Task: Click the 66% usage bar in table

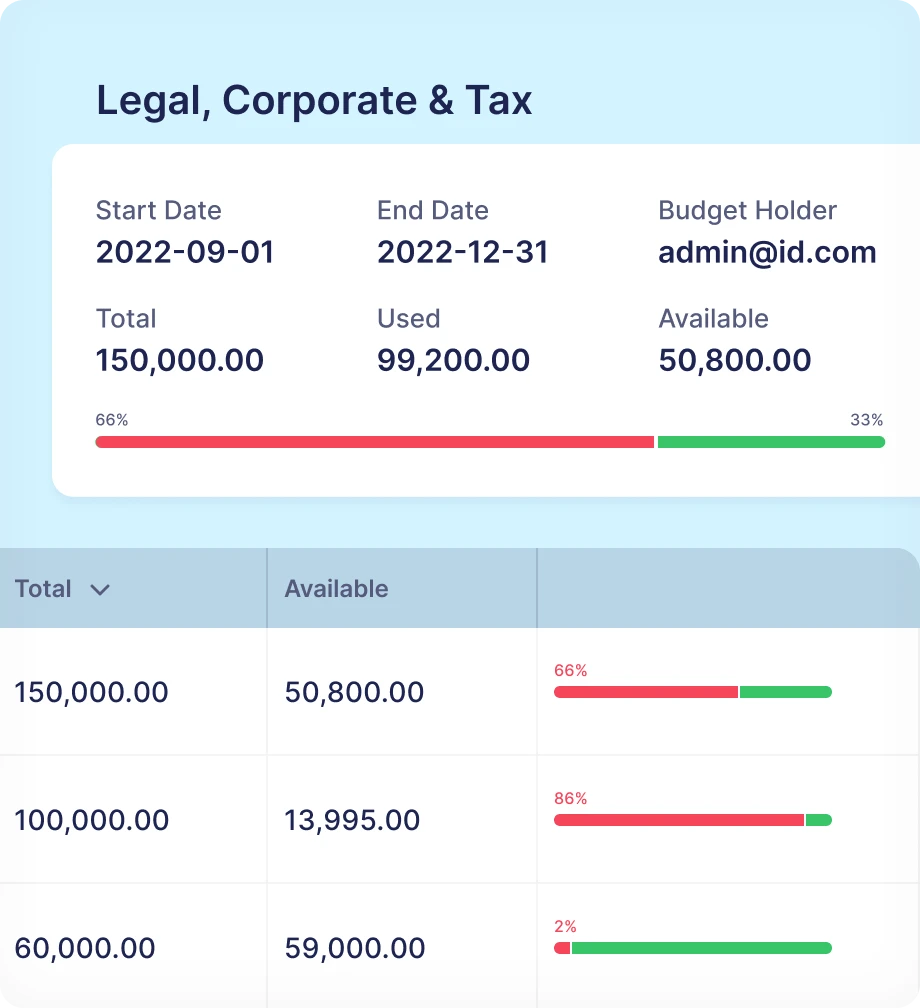Action: (692, 692)
